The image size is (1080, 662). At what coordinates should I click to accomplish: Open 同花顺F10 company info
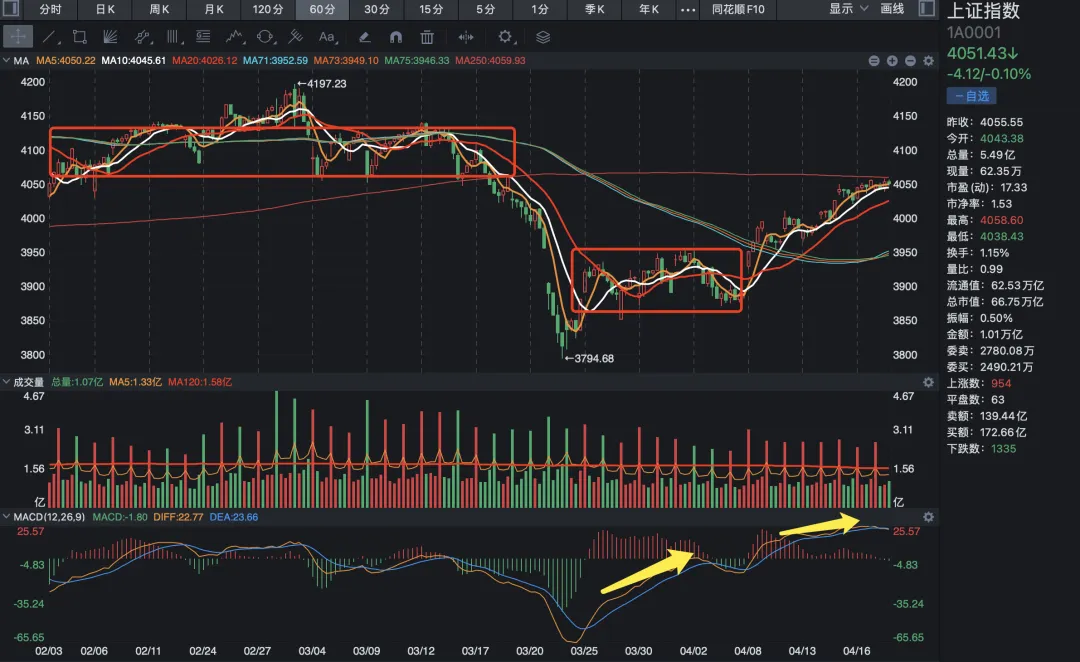(738, 9)
